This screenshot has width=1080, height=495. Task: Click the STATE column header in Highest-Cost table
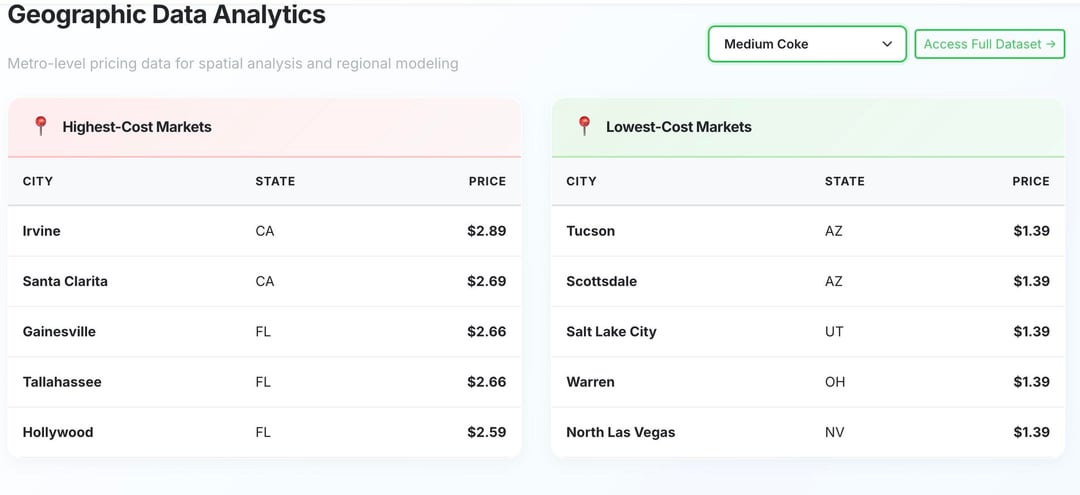coord(275,181)
